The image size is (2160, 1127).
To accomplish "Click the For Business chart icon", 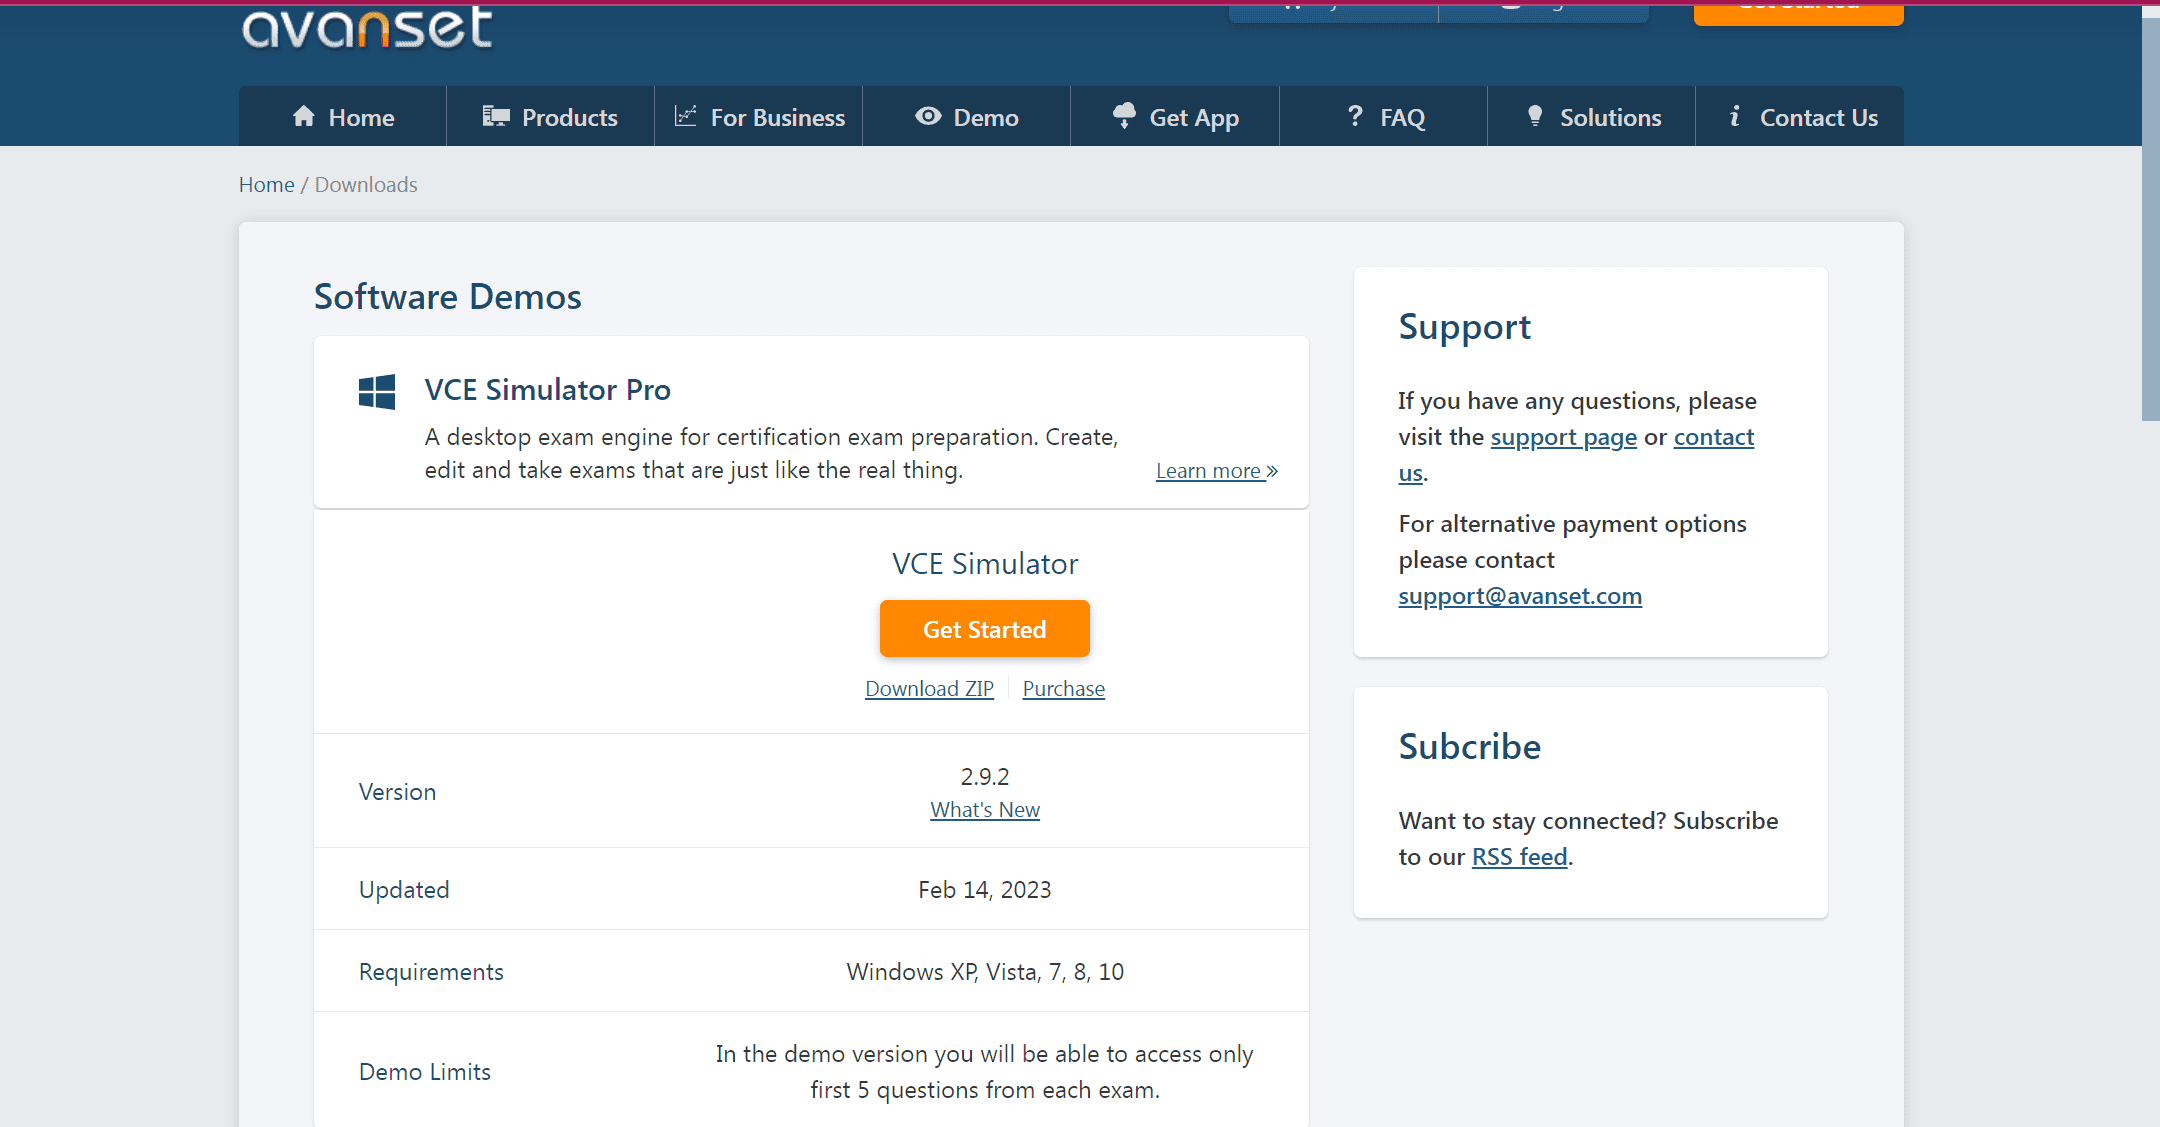I will [x=685, y=116].
